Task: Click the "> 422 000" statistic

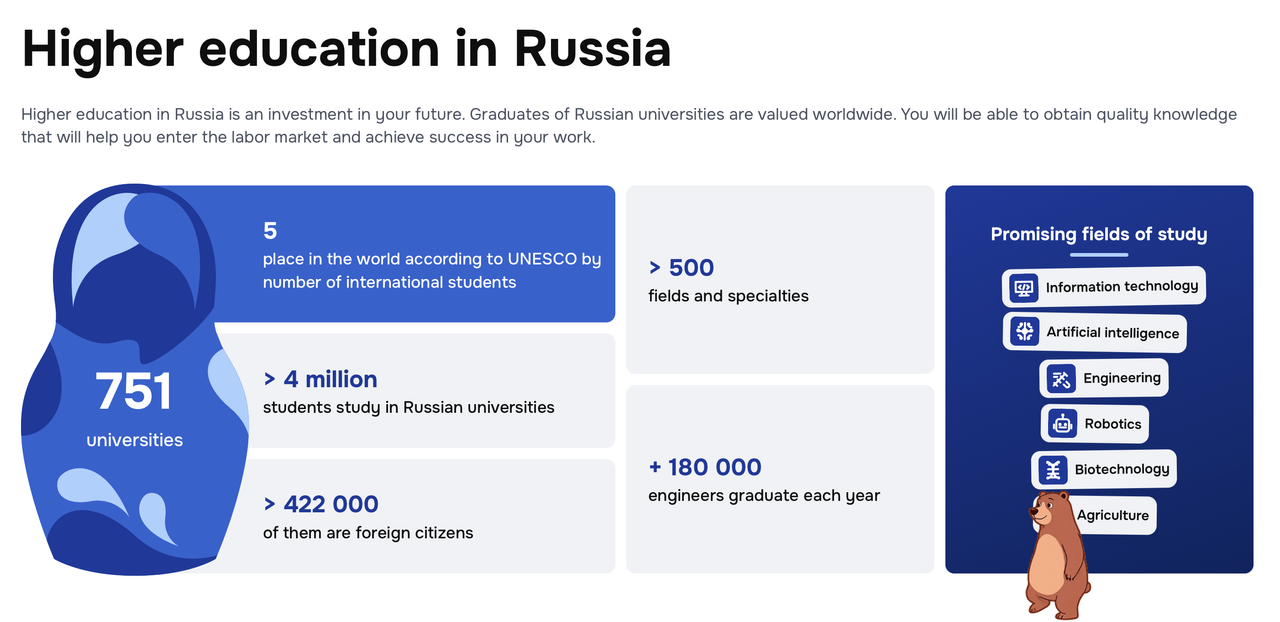Action: point(321,504)
